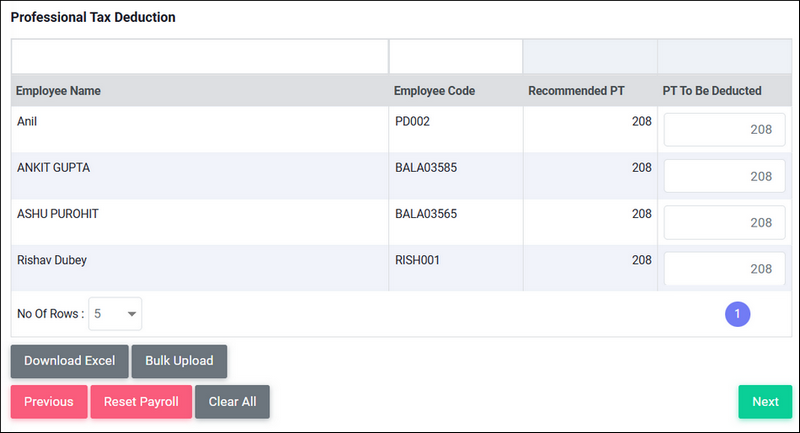800x433 pixels.
Task: Go back with the Previous button
Action: (x=49, y=402)
